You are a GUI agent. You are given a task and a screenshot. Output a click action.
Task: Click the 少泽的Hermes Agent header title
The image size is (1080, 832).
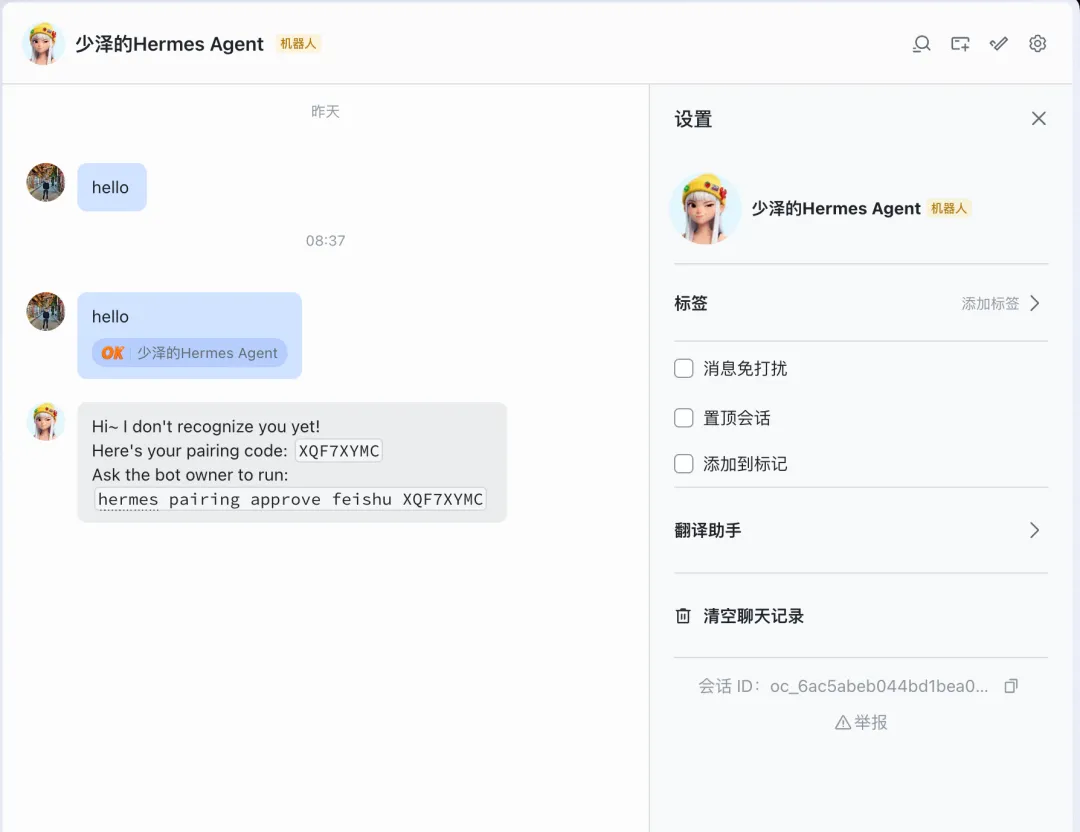tap(169, 44)
